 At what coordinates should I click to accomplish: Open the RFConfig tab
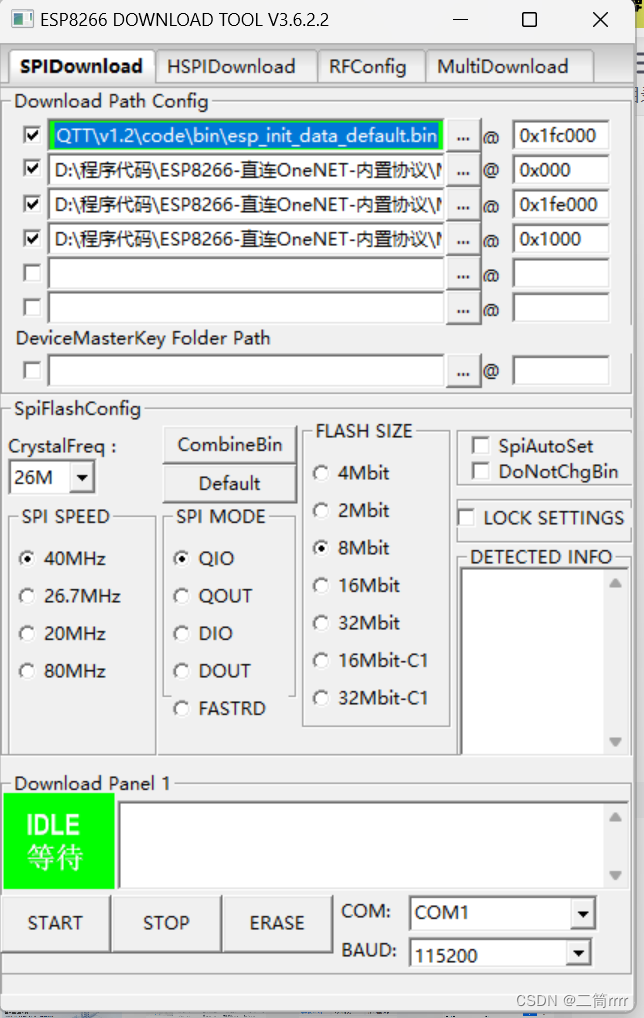click(x=370, y=67)
